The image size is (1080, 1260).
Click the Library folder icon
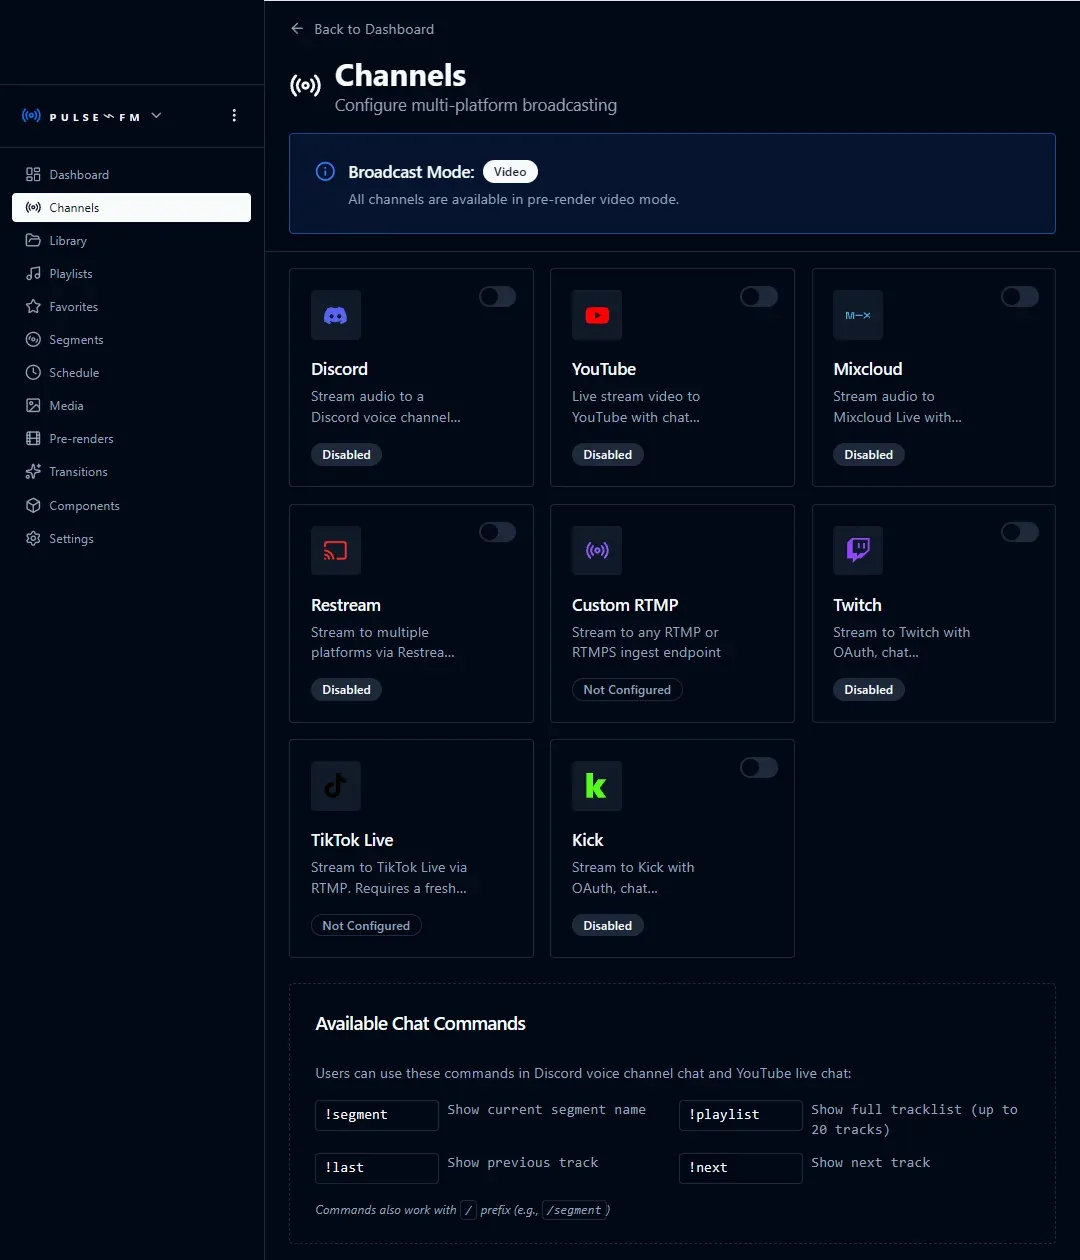coord(33,240)
